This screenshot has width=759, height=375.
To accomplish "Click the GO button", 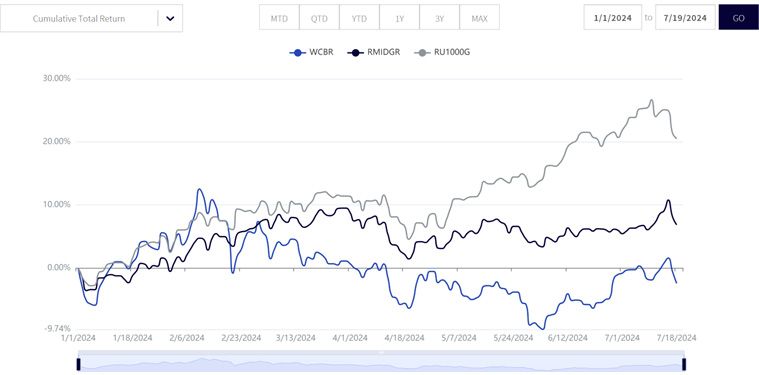I will 739,17.
